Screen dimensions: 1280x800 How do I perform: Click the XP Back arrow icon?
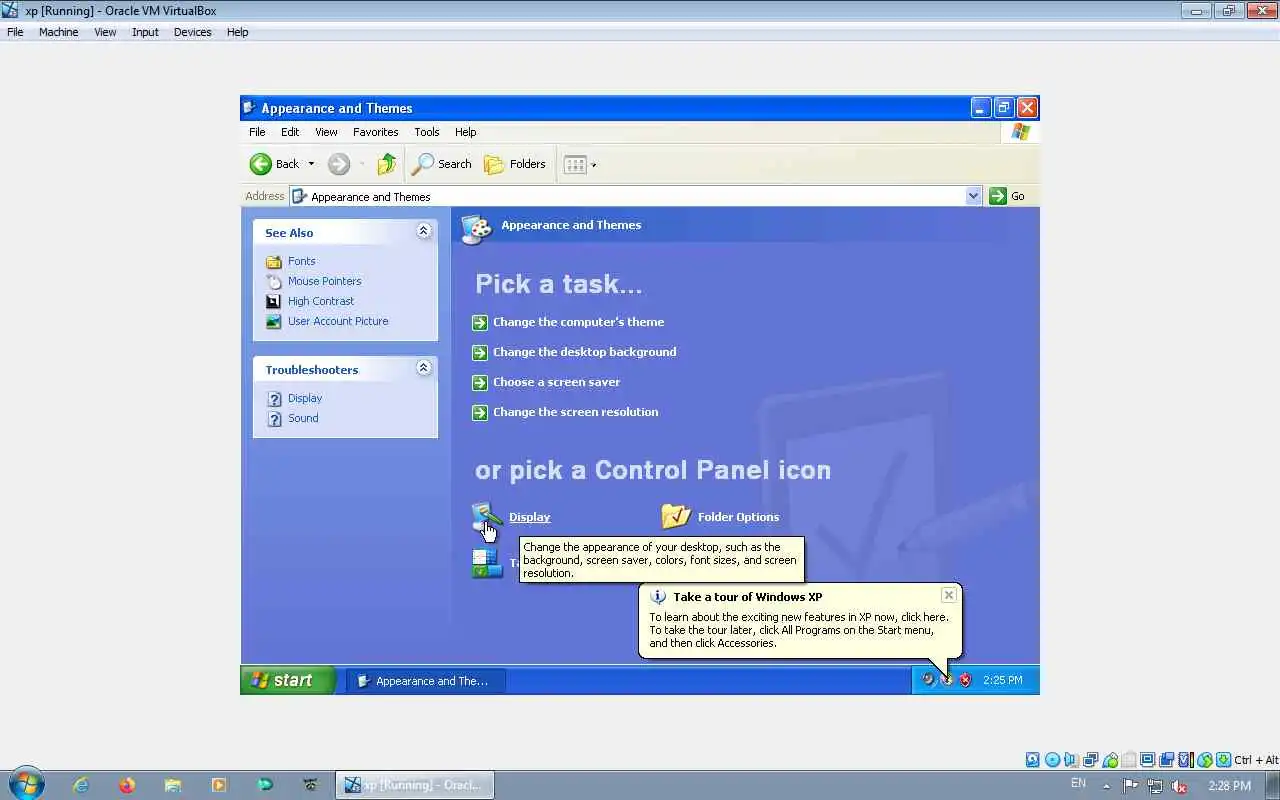click(261, 164)
